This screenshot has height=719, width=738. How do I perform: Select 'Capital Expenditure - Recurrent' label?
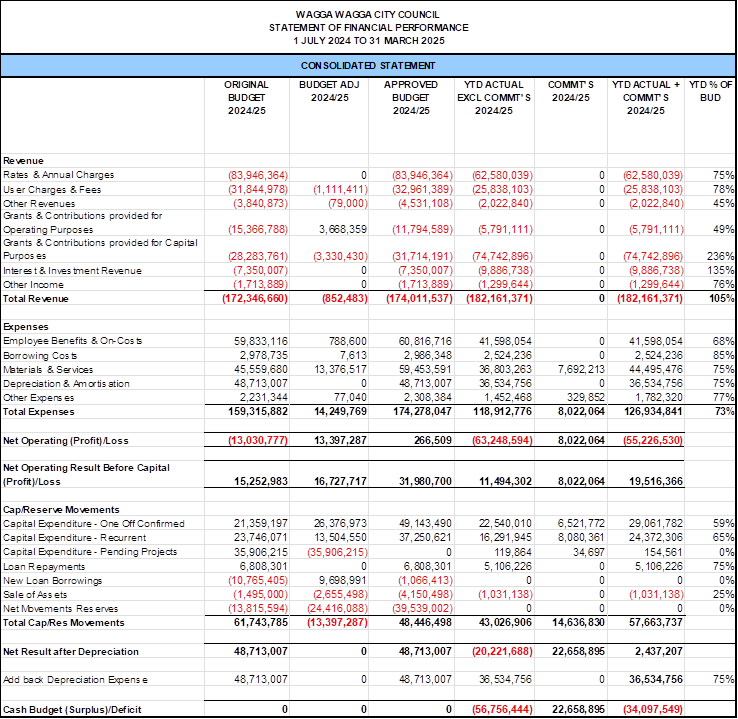(x=74, y=538)
